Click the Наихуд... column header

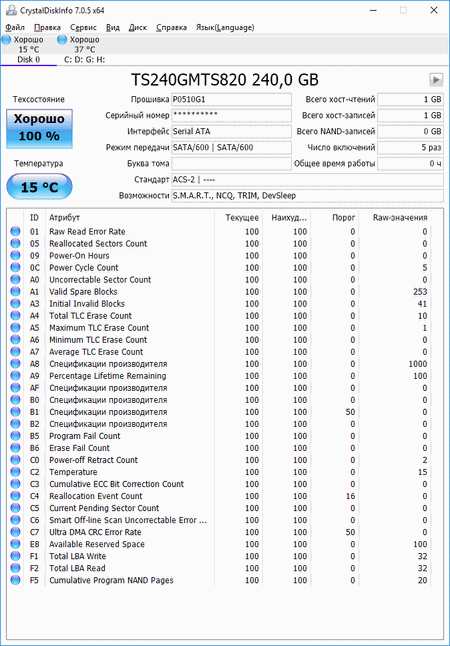286,218
